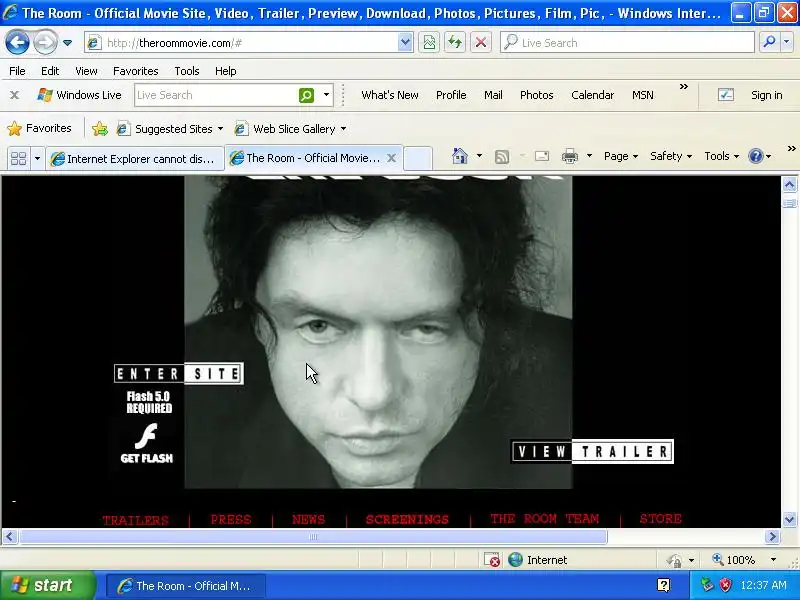Click the Print icon
Screen dimensions: 800x600
click(x=570, y=156)
